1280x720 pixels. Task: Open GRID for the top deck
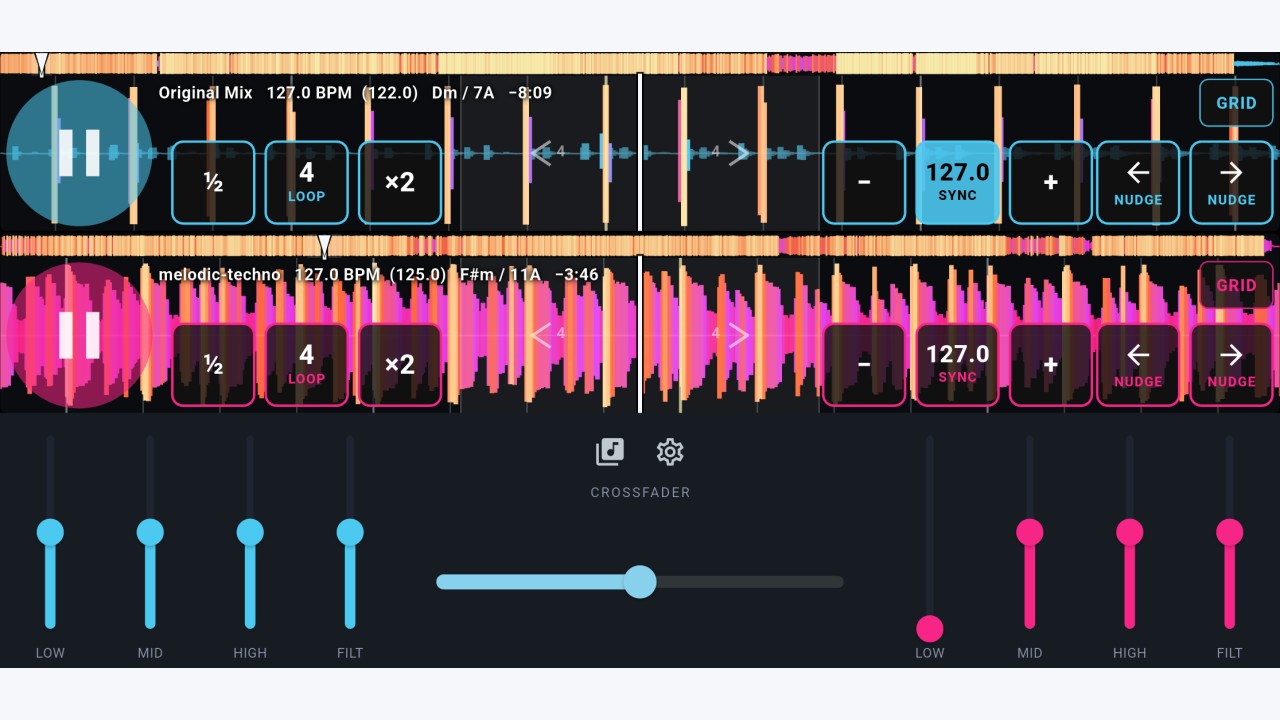[x=1236, y=103]
